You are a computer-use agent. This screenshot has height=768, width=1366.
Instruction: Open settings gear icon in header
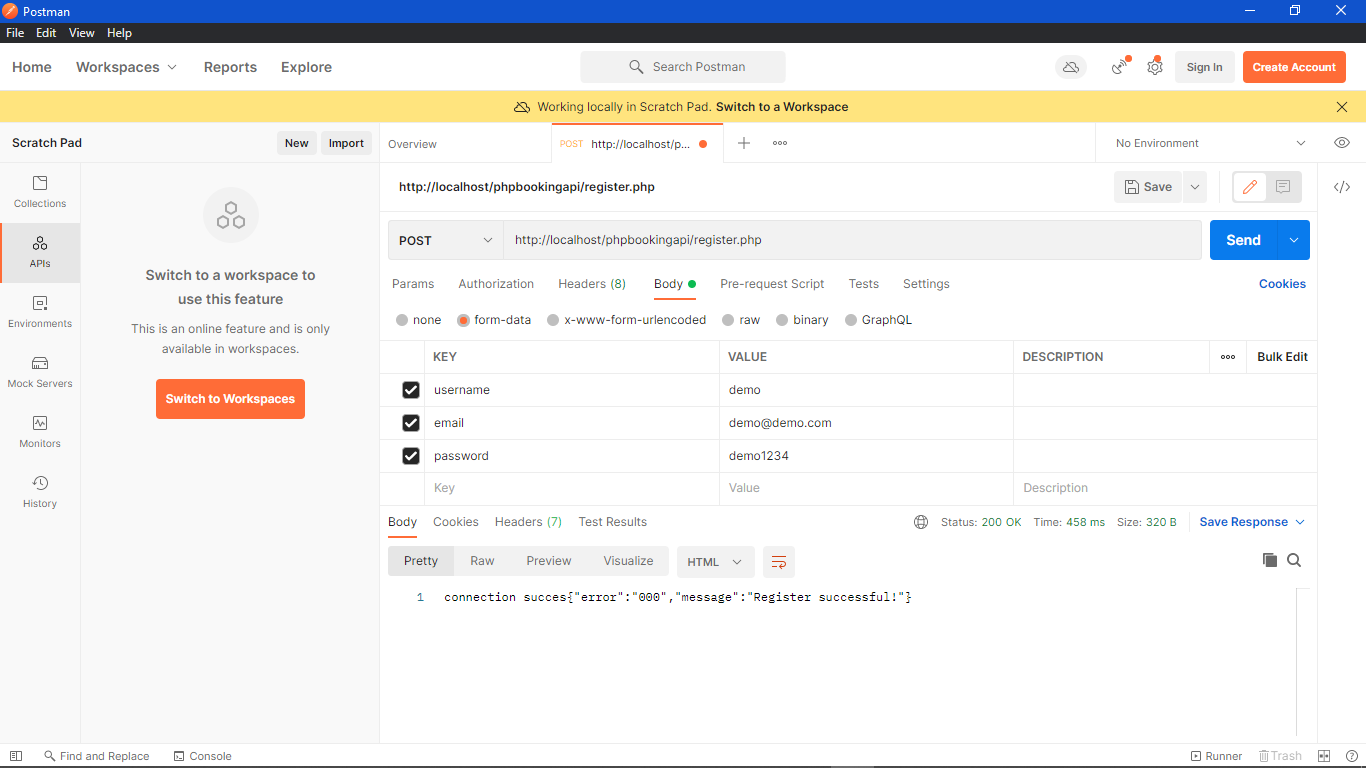click(x=1155, y=67)
